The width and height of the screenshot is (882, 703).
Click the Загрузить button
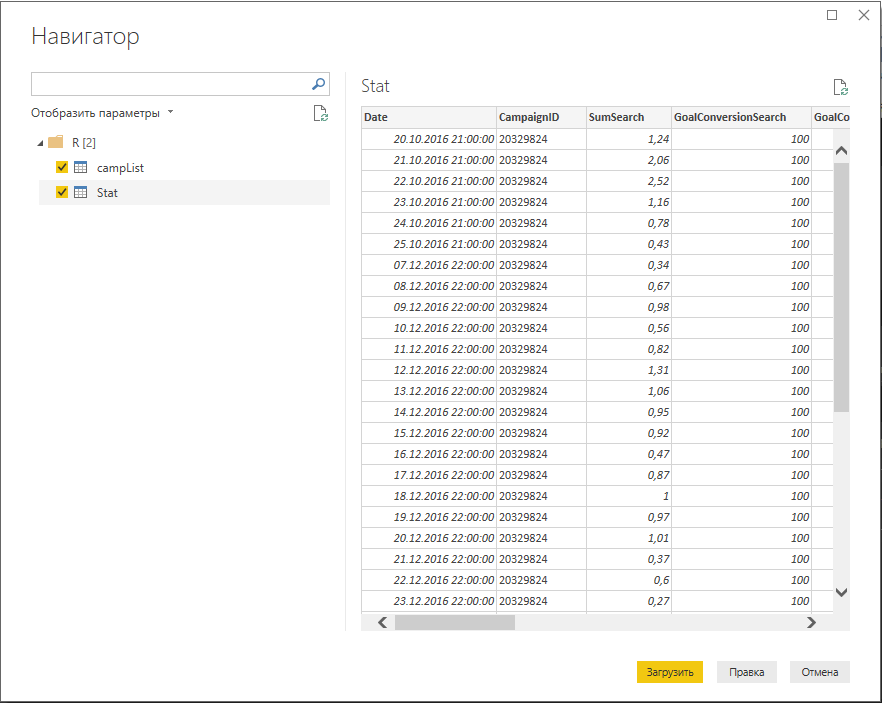pos(669,672)
